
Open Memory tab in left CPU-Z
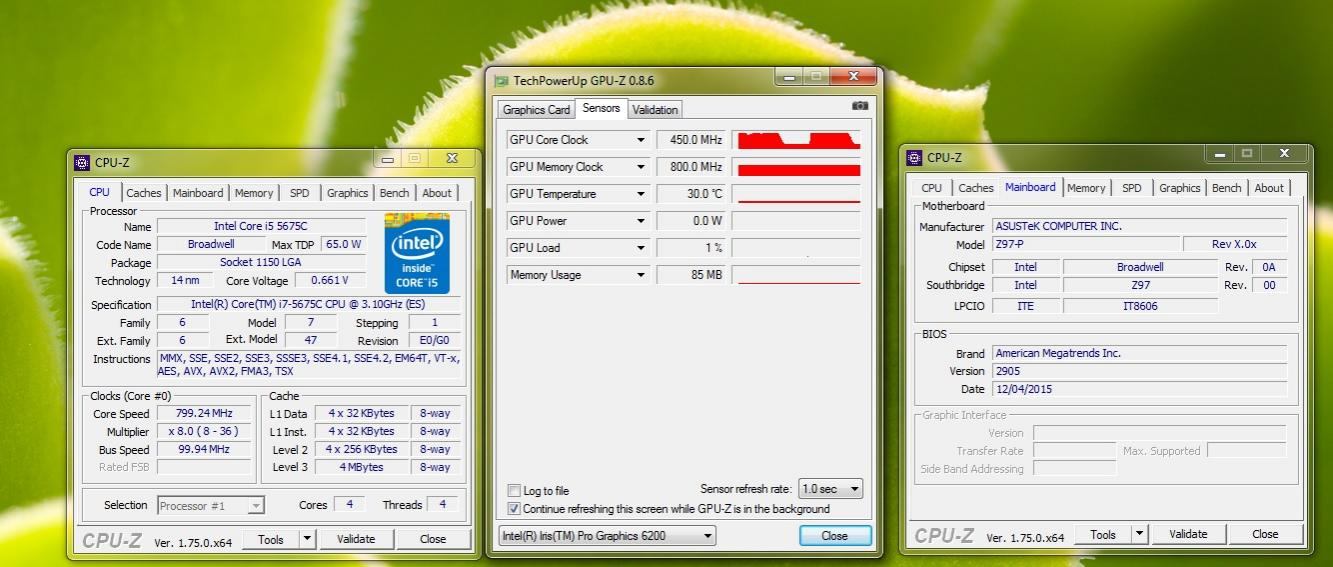[254, 193]
